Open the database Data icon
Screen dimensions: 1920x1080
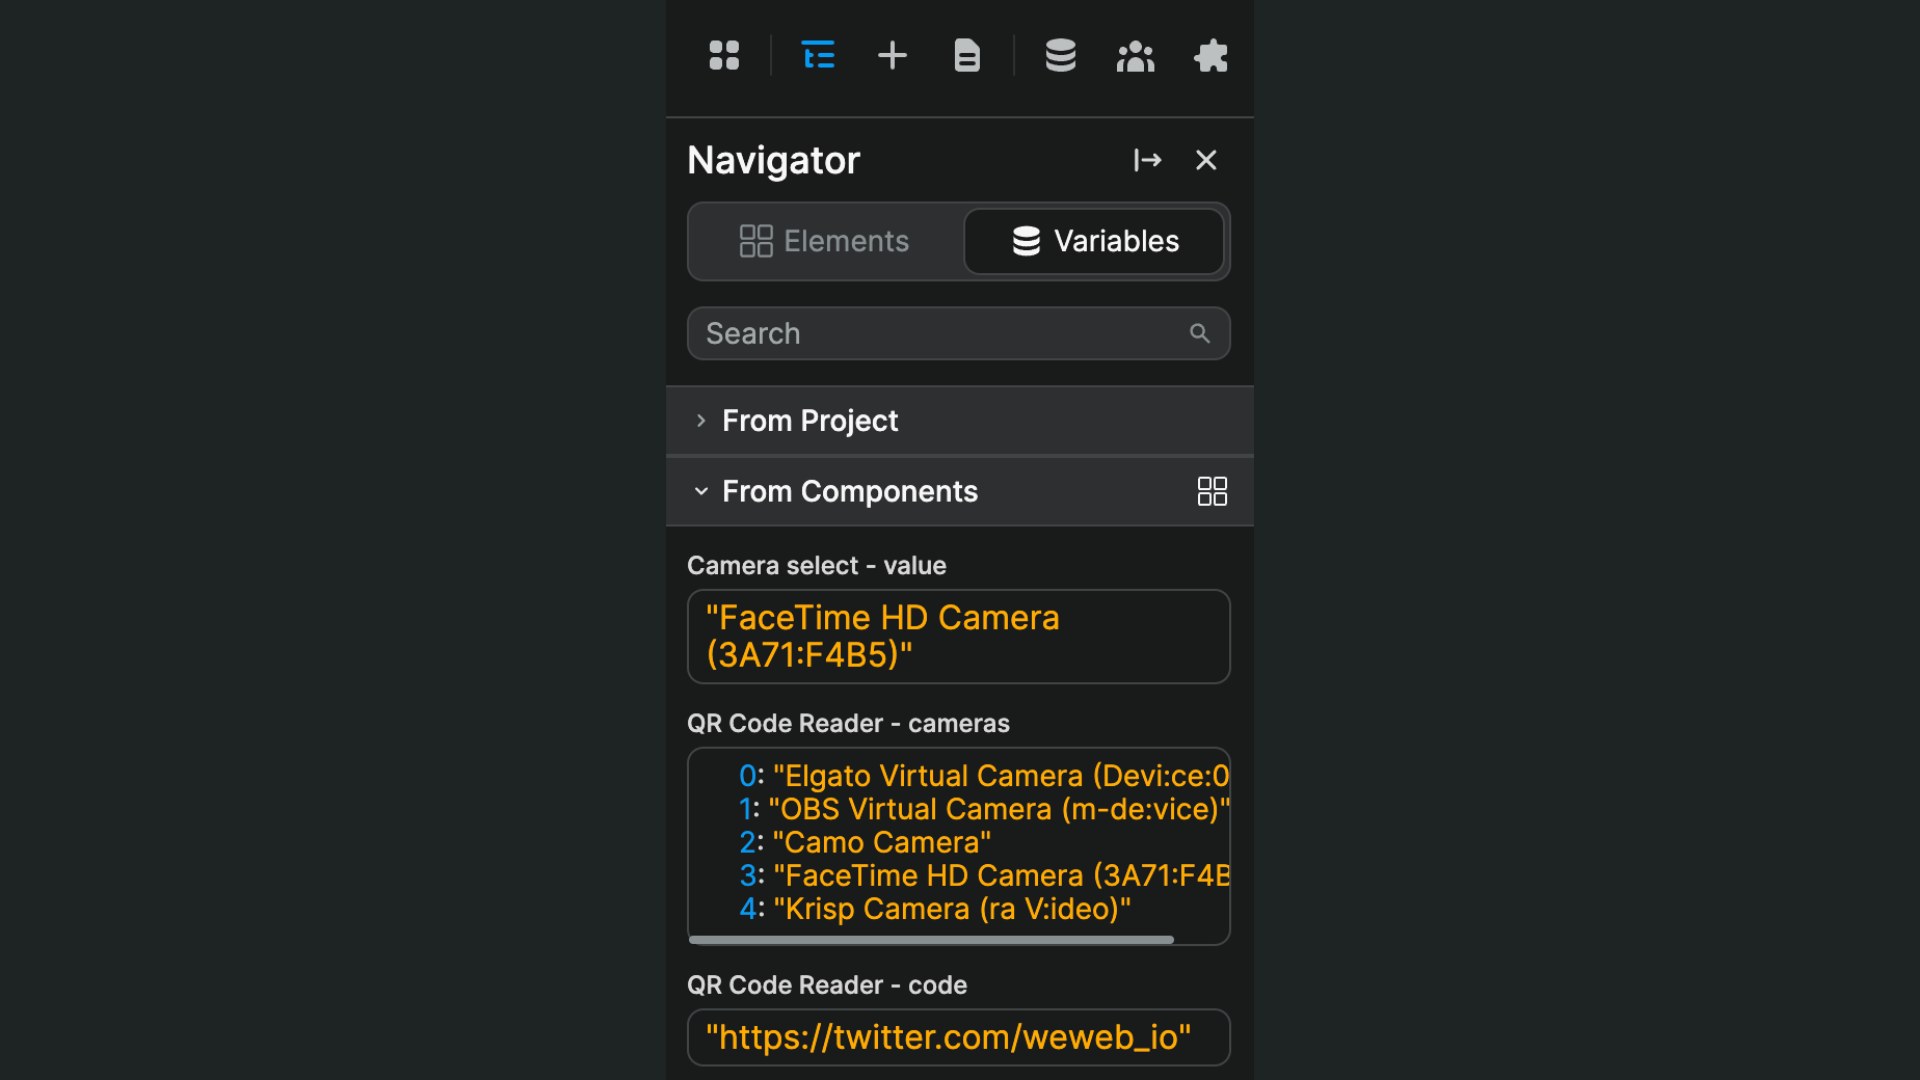[1060, 55]
